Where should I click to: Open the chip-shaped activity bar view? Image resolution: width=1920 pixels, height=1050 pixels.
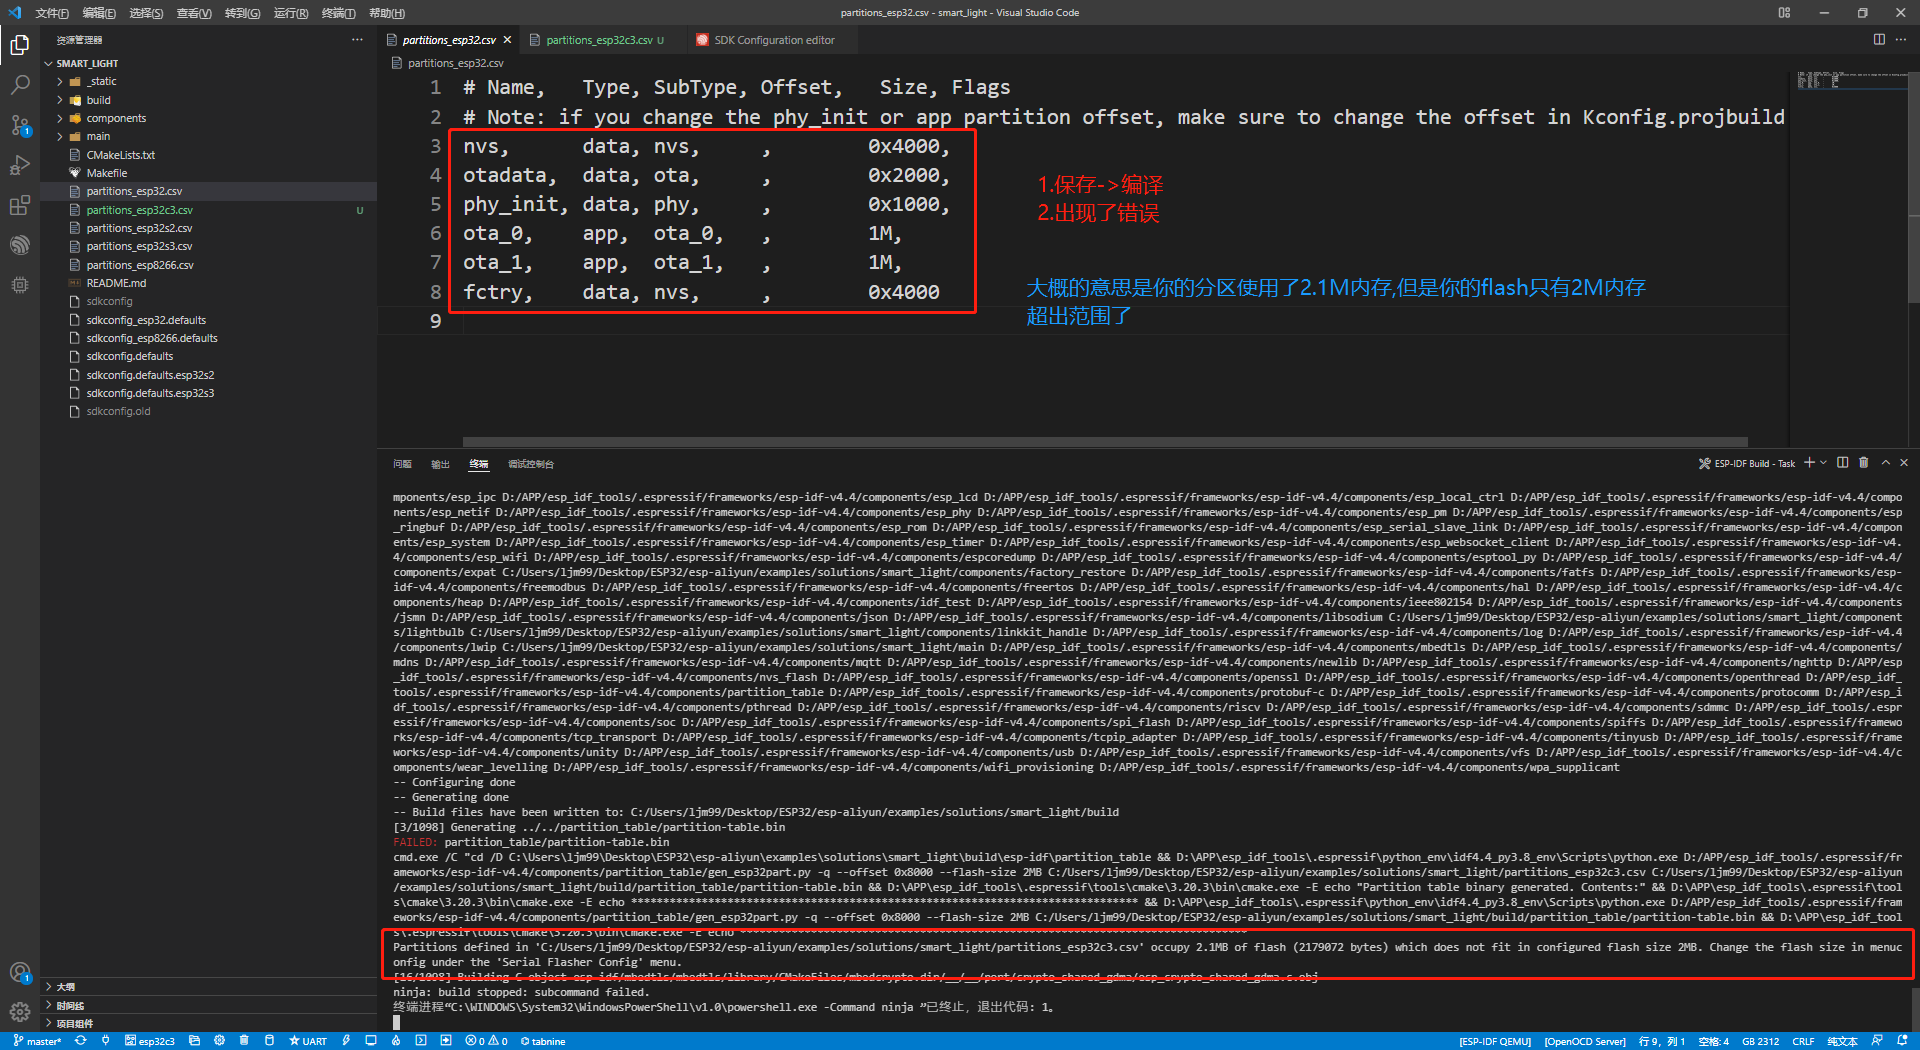[20, 285]
